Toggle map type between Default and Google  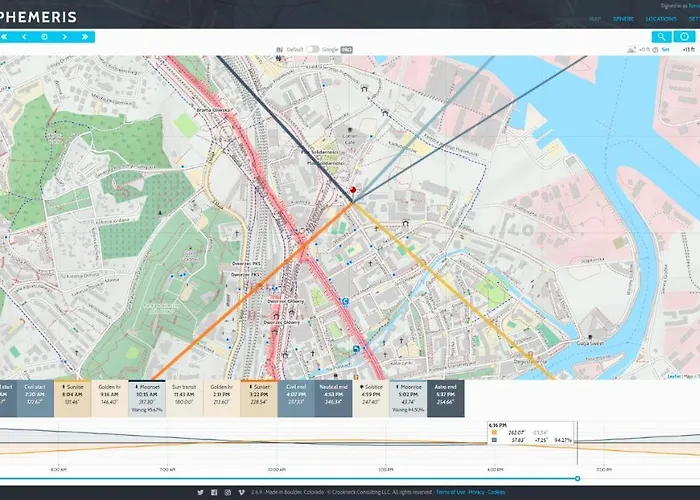click(313, 48)
